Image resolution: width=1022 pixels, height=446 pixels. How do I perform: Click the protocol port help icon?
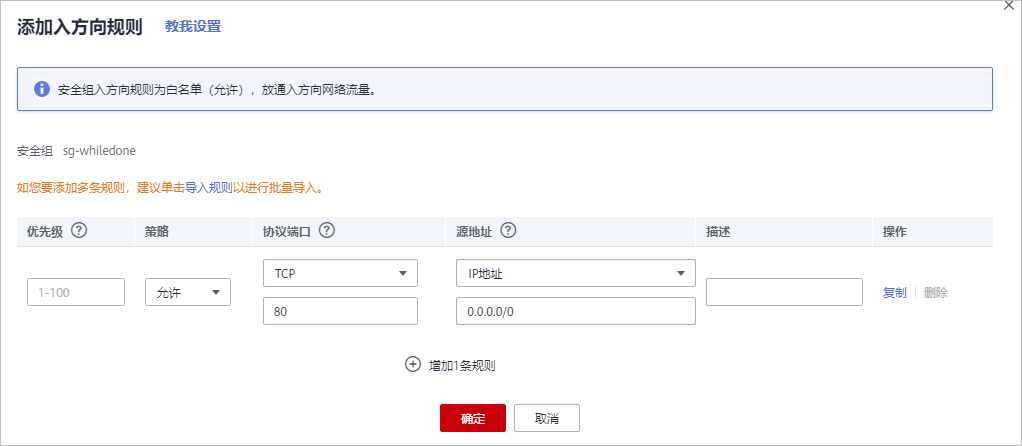326,231
